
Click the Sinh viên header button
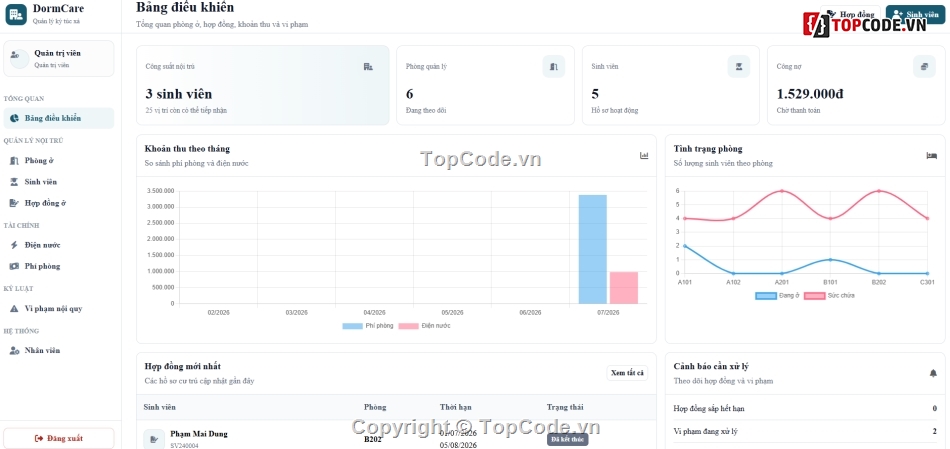pos(915,15)
